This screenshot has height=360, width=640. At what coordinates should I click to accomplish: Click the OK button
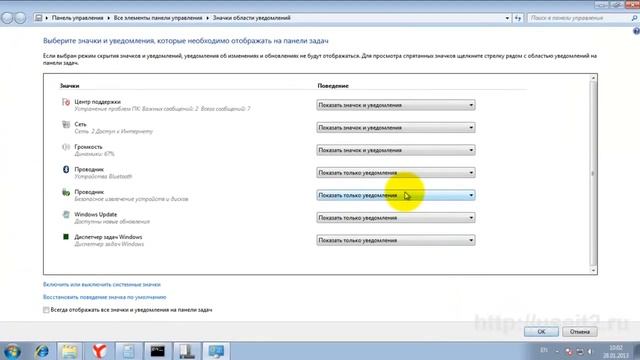pyautogui.click(x=541, y=332)
